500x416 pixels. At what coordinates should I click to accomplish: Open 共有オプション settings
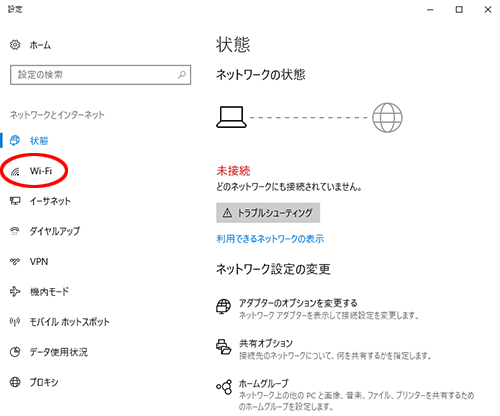[x=266, y=343]
